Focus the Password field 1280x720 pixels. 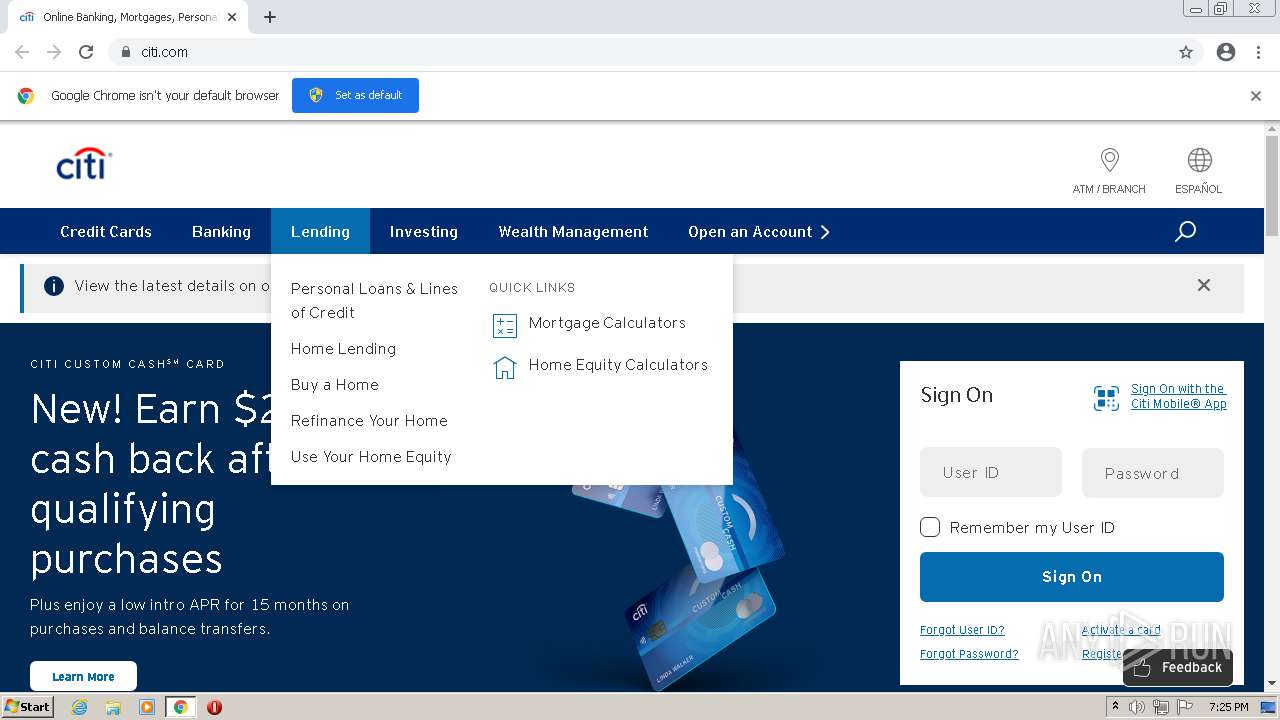(1153, 473)
